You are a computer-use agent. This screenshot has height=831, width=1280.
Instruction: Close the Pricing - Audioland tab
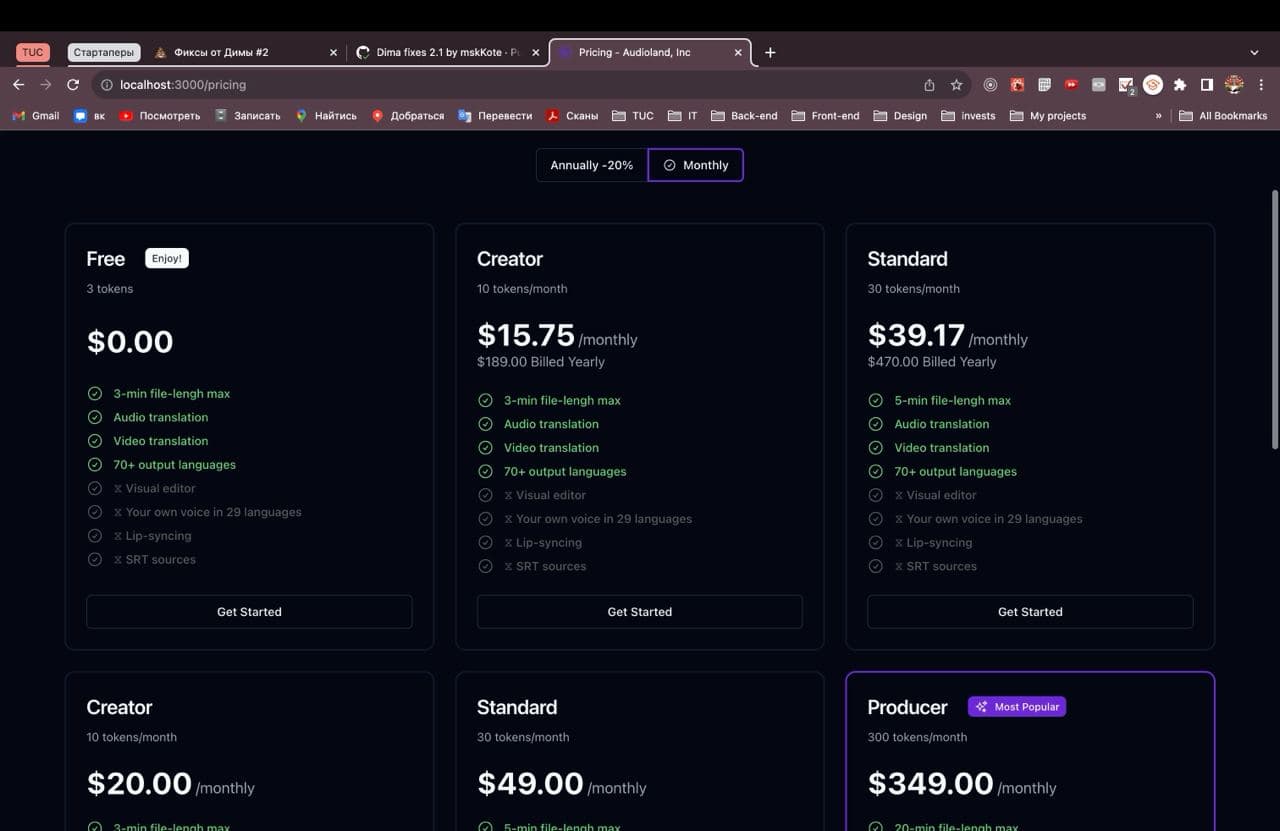point(739,52)
